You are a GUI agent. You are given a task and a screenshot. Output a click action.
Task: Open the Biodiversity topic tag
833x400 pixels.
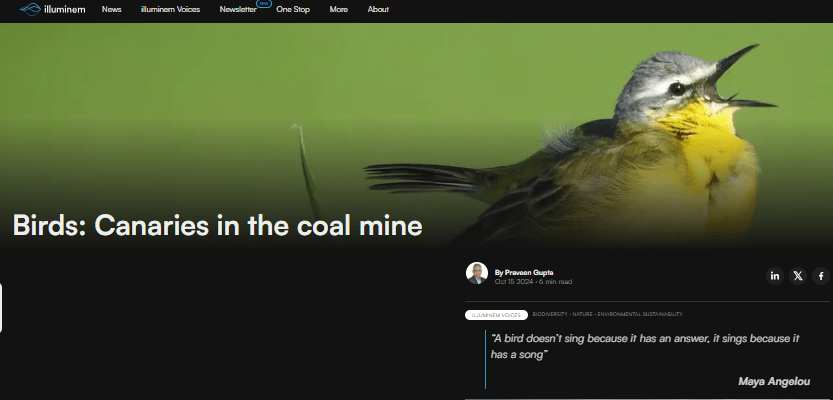click(550, 314)
